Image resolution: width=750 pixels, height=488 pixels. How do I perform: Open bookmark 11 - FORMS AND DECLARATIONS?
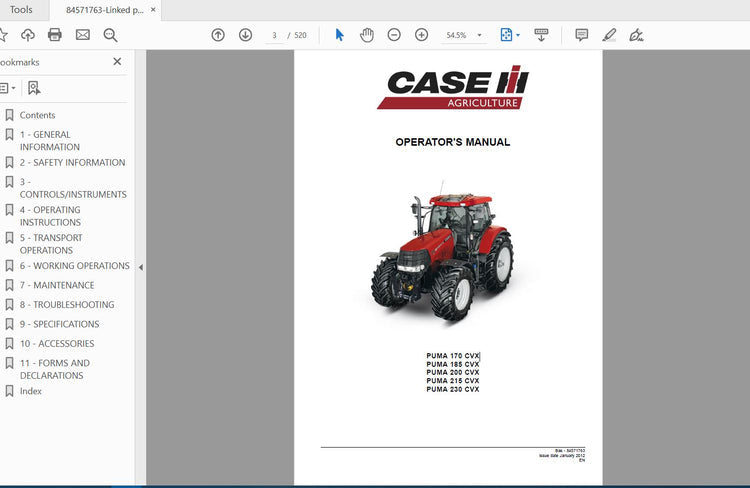coord(55,369)
